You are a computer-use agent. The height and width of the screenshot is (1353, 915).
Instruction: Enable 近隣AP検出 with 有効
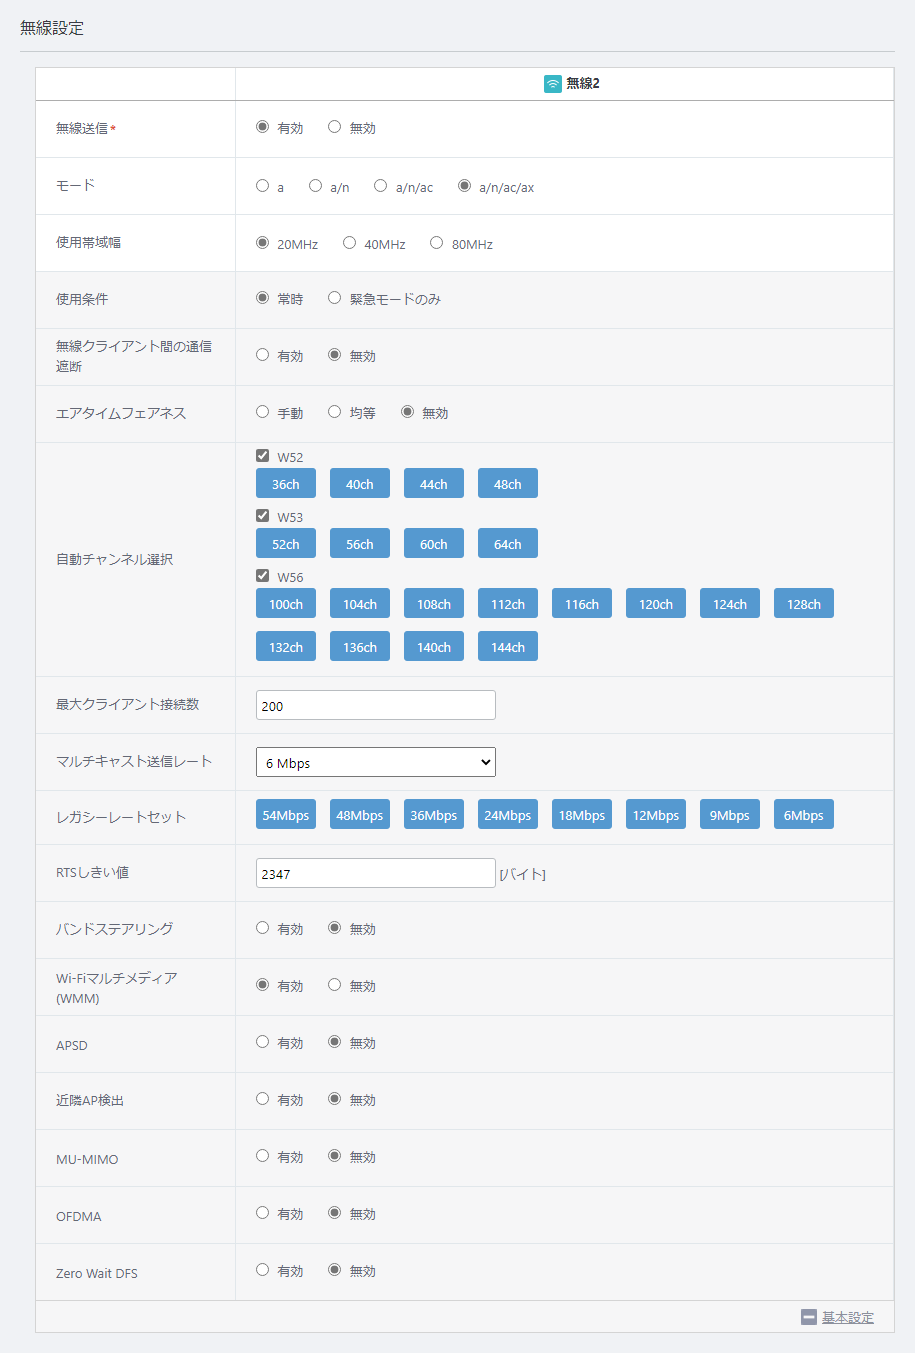tap(262, 1099)
